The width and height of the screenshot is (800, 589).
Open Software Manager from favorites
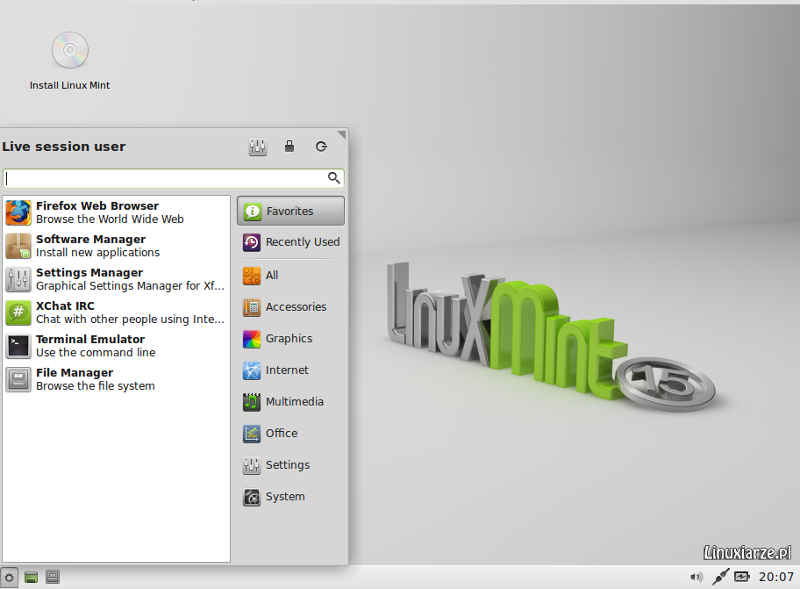point(116,246)
